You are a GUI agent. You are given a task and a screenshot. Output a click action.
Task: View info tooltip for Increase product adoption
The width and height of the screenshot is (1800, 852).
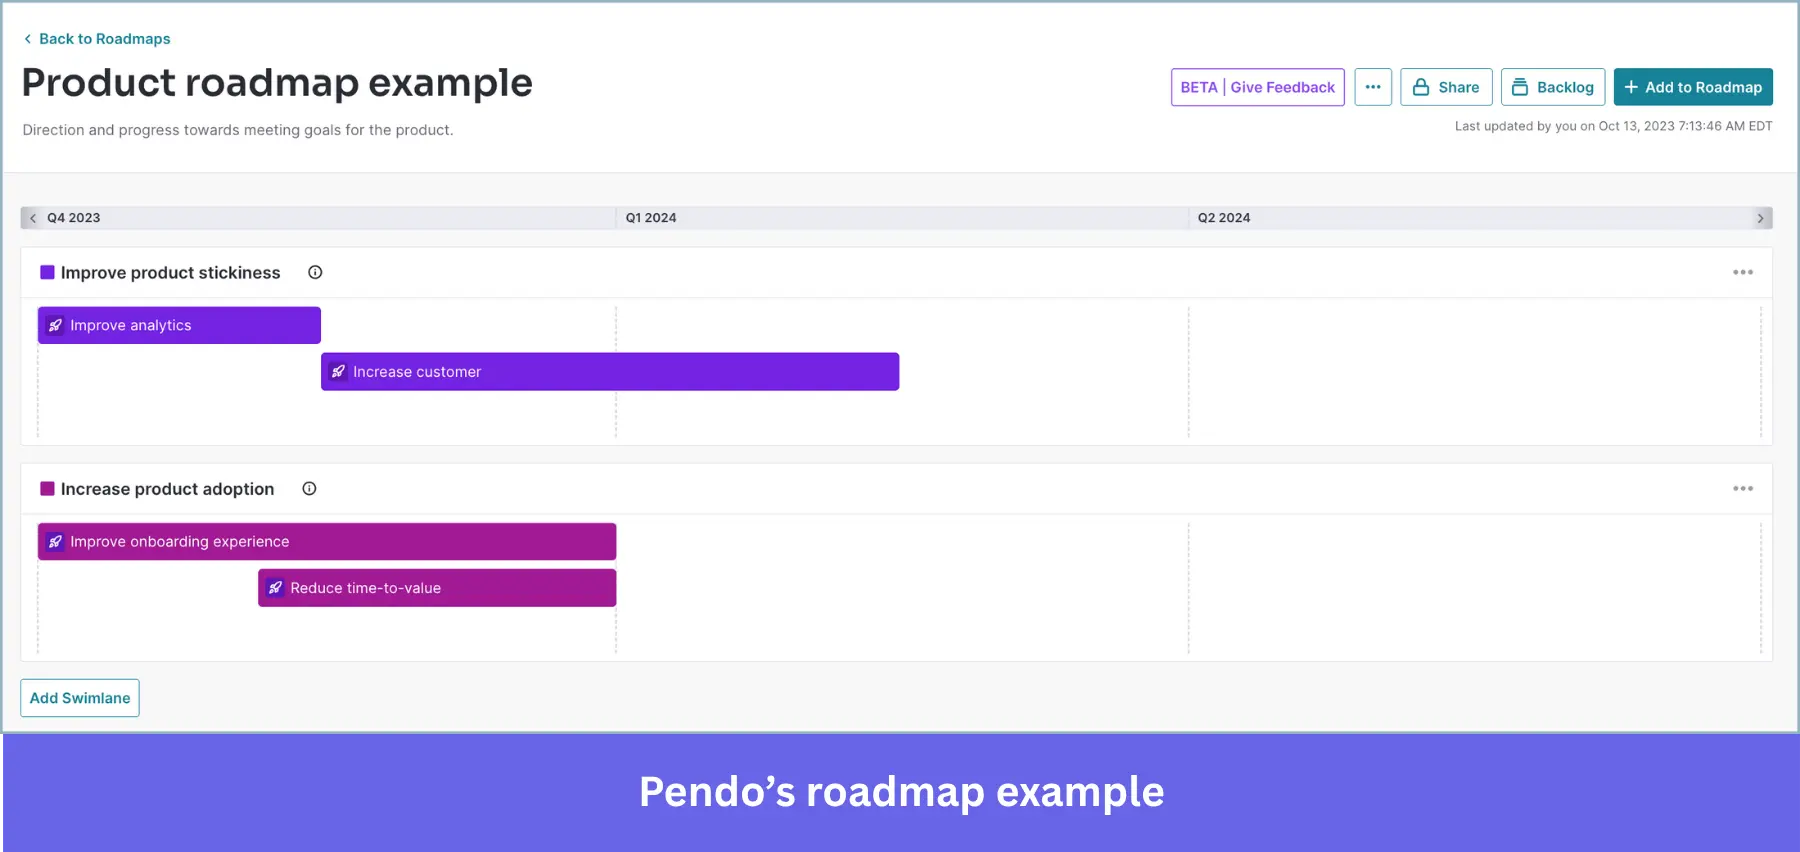click(309, 488)
